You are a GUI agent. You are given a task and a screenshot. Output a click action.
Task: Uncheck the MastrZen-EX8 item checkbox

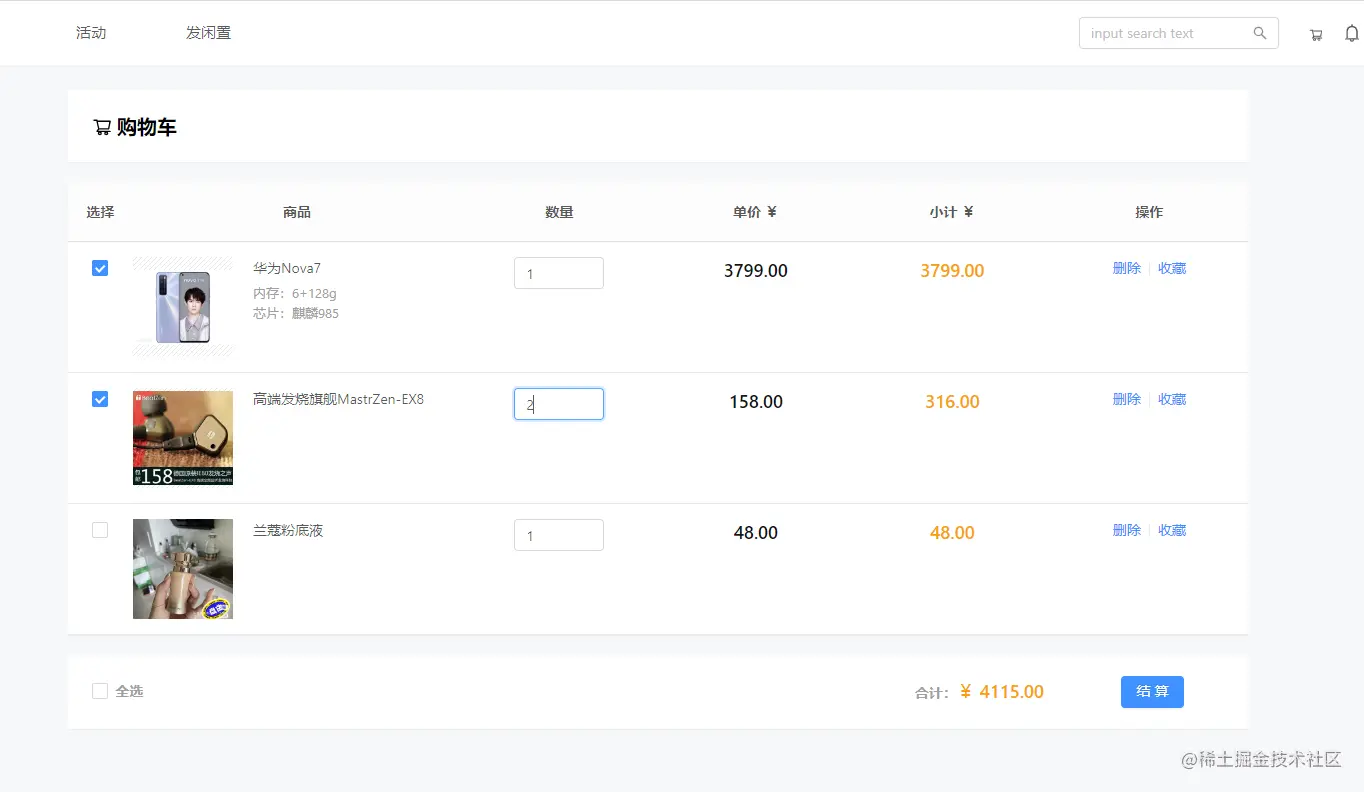pos(100,399)
